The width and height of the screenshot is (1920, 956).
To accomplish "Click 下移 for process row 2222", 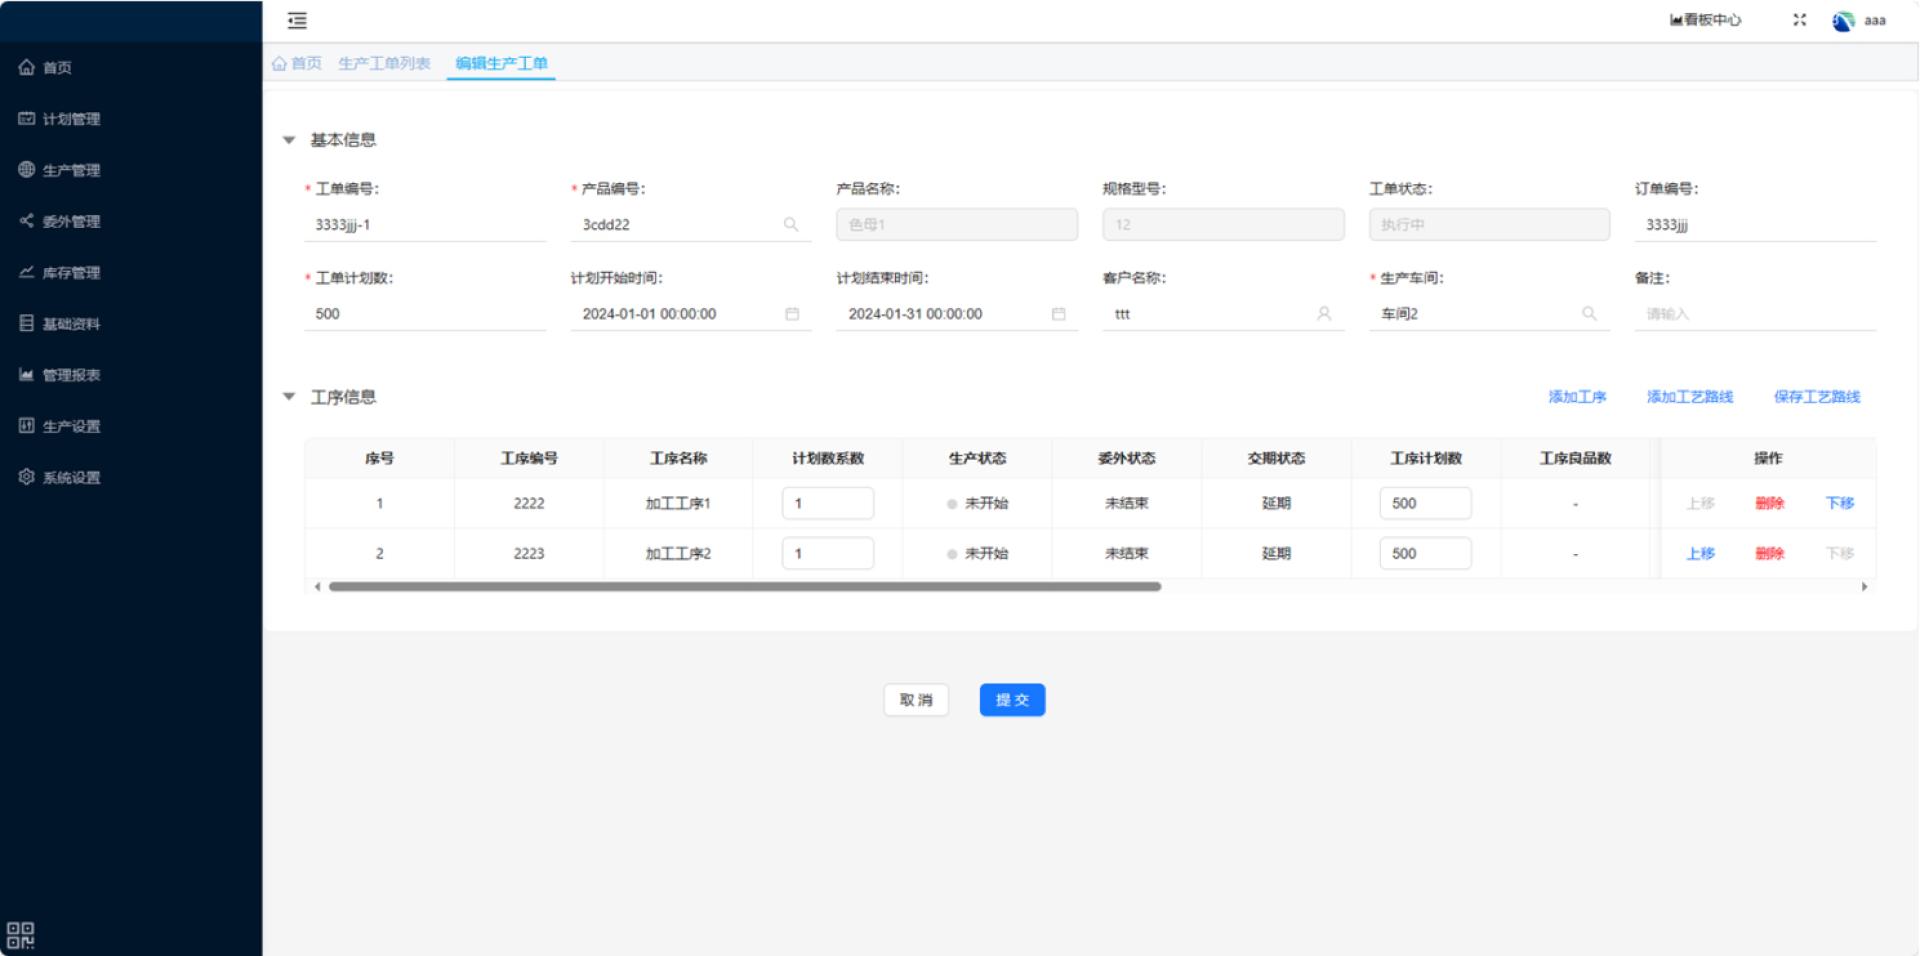I will click(x=1839, y=503).
